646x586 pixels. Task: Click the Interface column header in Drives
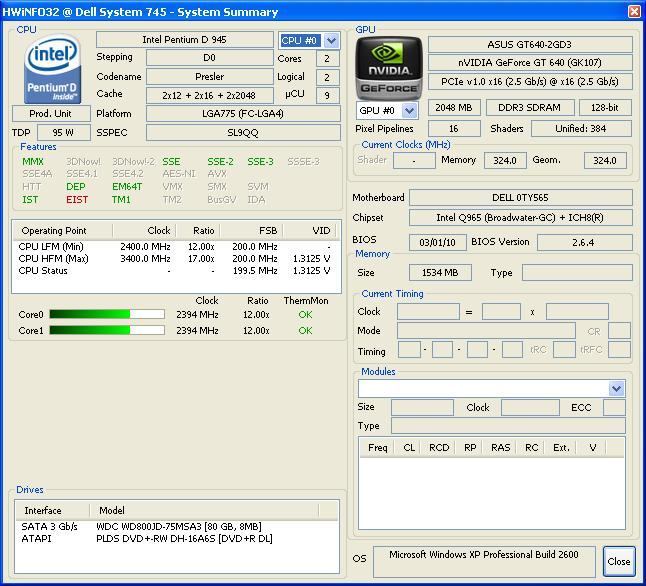click(x=53, y=511)
